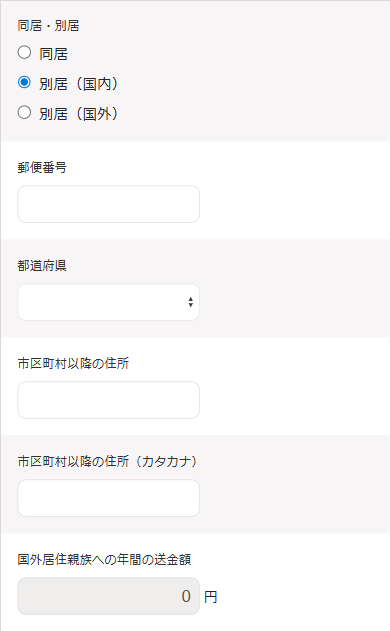
Task: Click the 国外居住親族への年間の送金額 label
Action: pos(104,559)
